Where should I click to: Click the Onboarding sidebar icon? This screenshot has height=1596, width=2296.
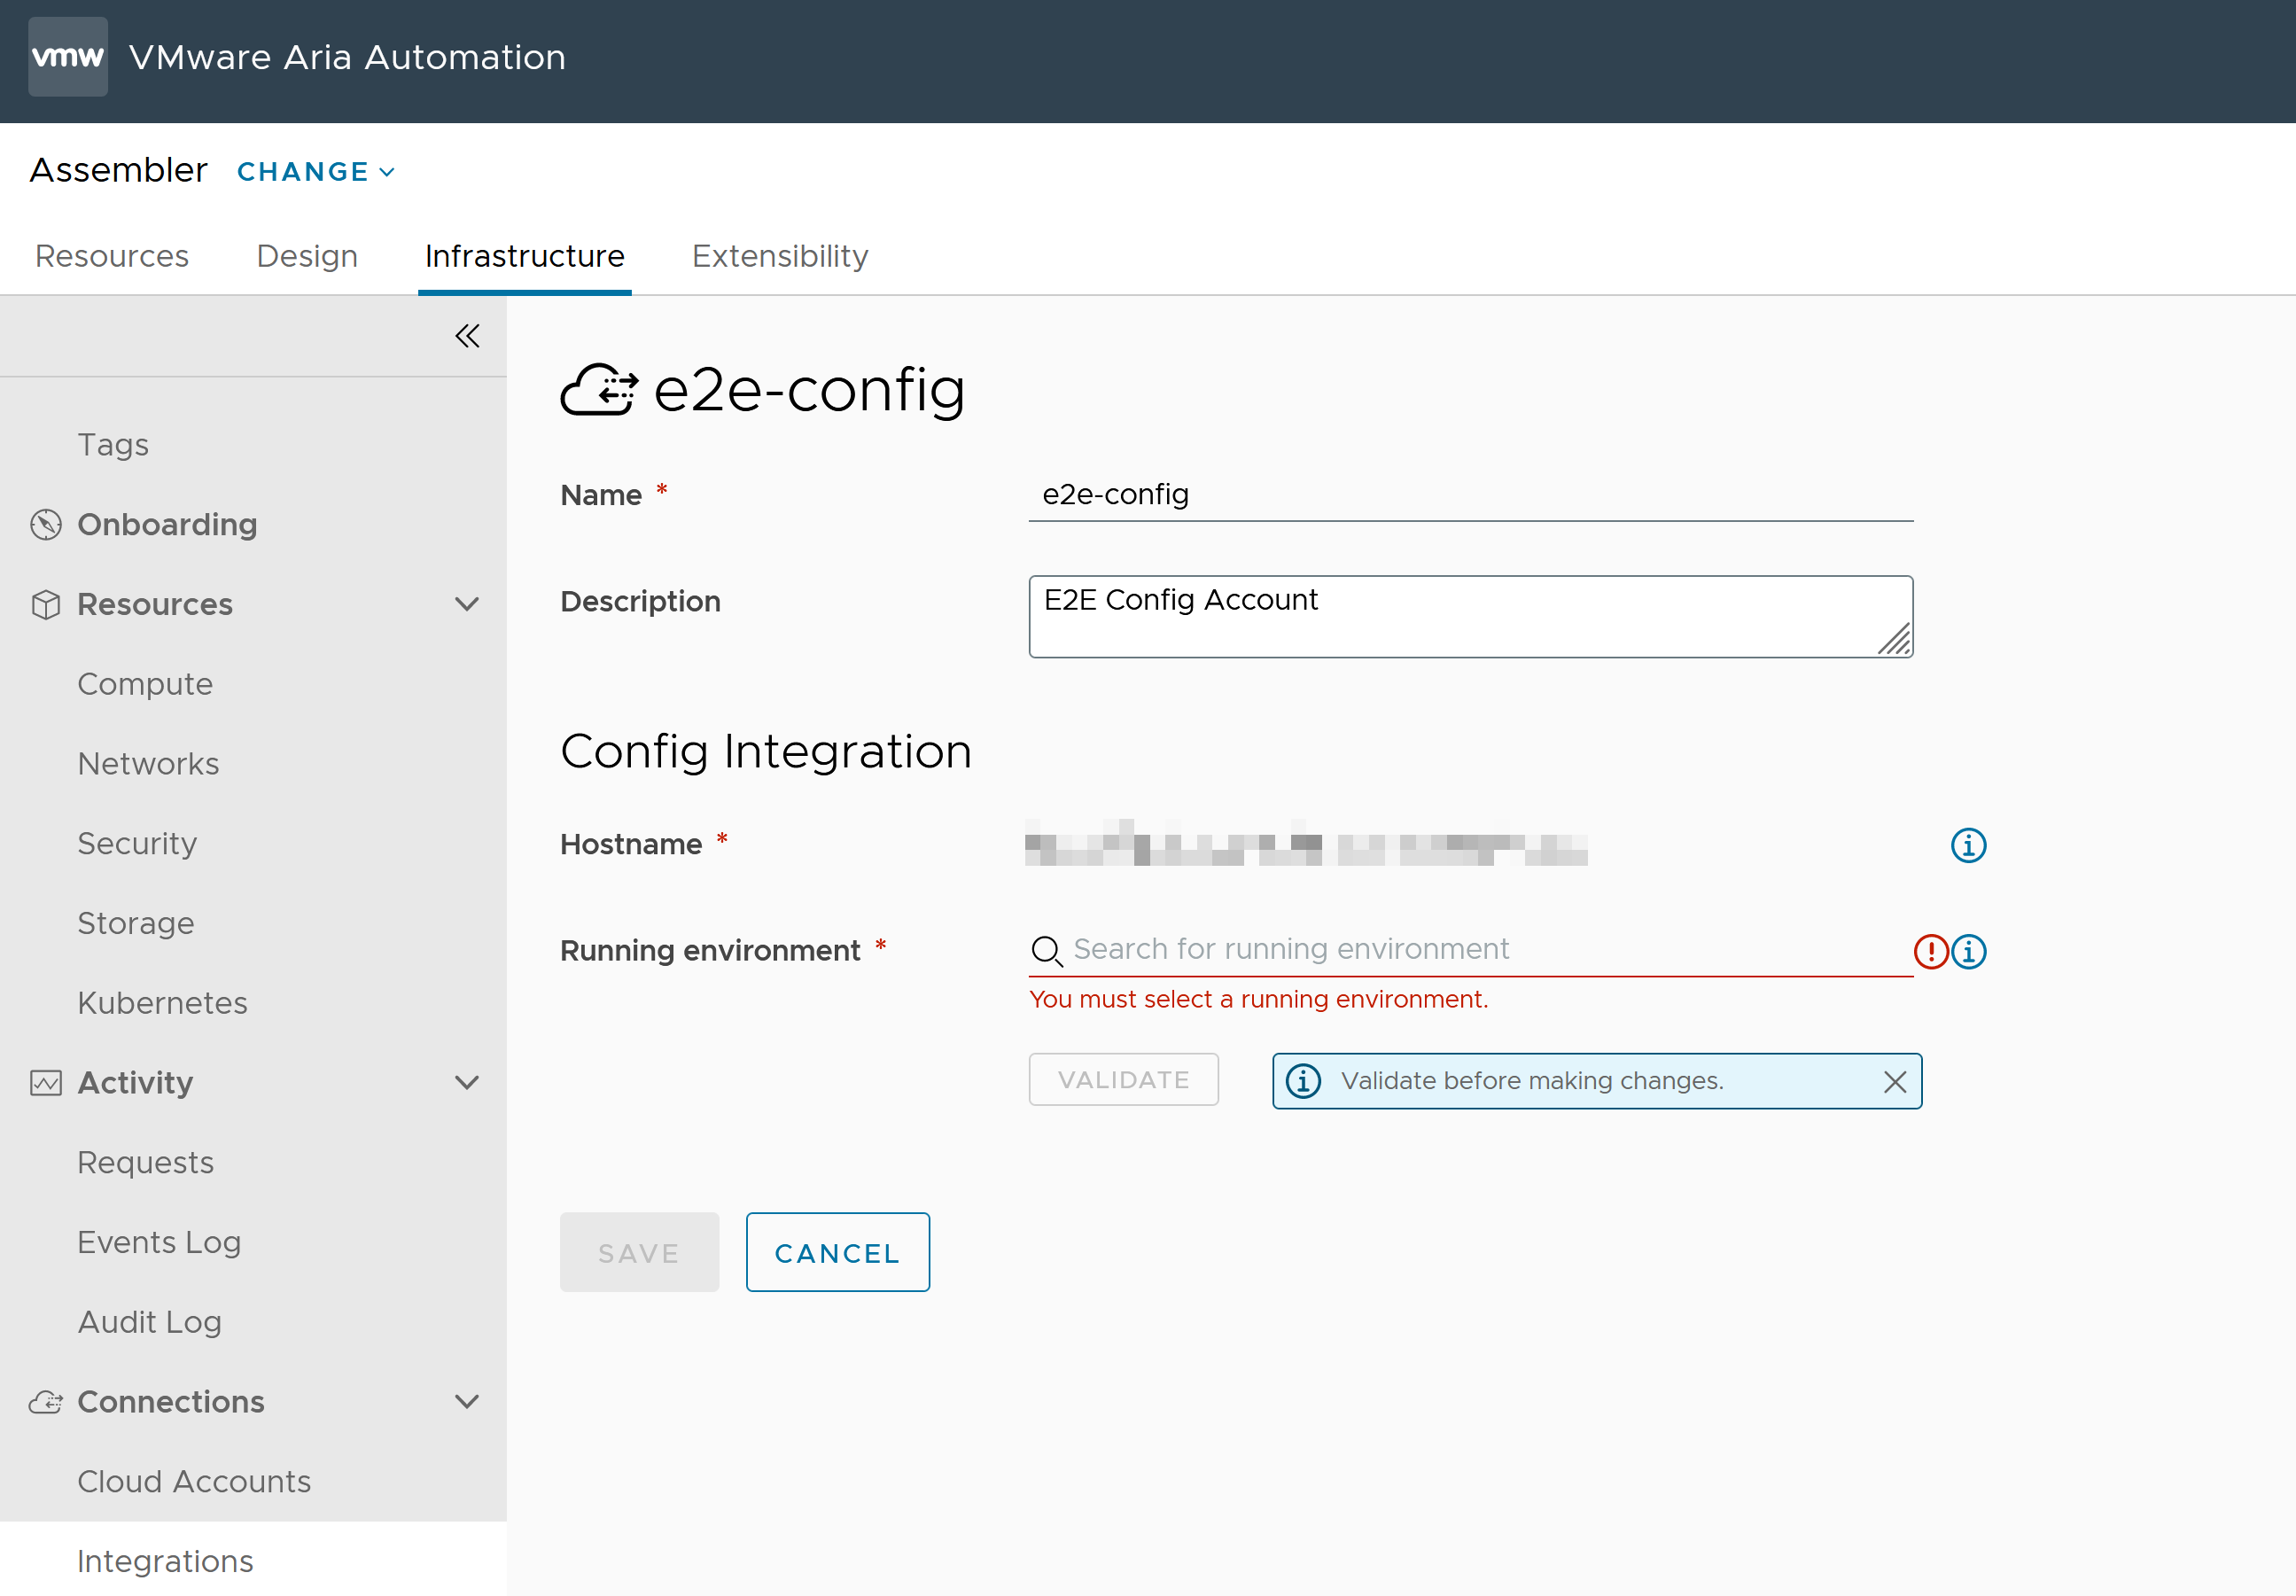[x=47, y=523]
